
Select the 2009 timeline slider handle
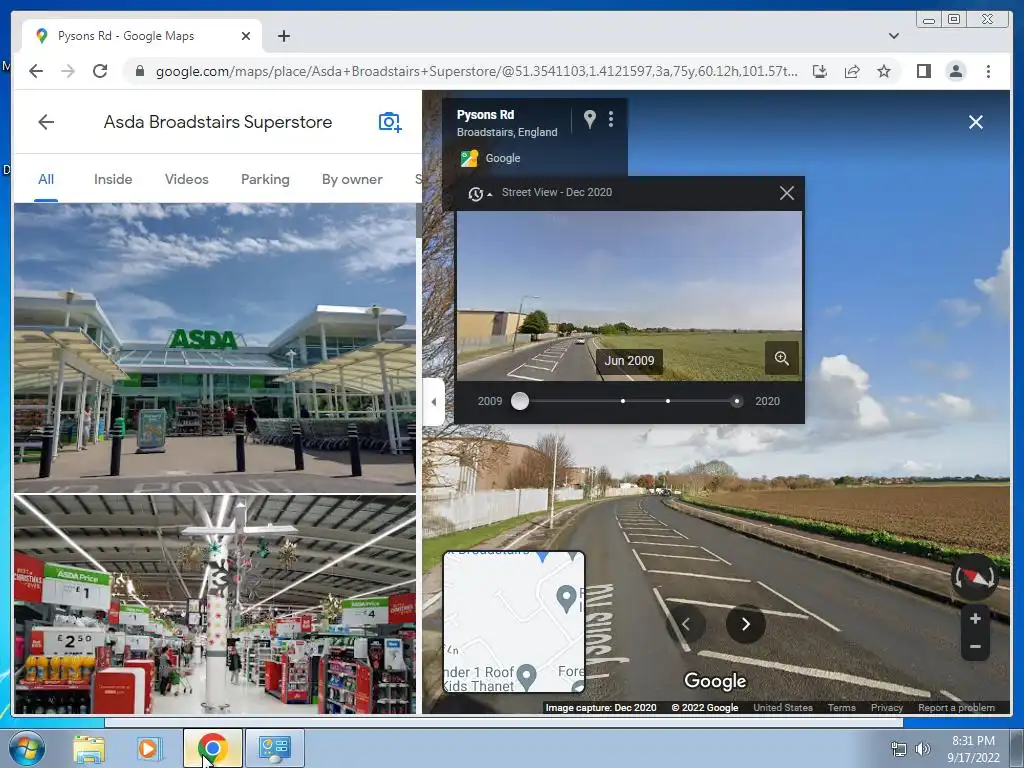click(520, 401)
